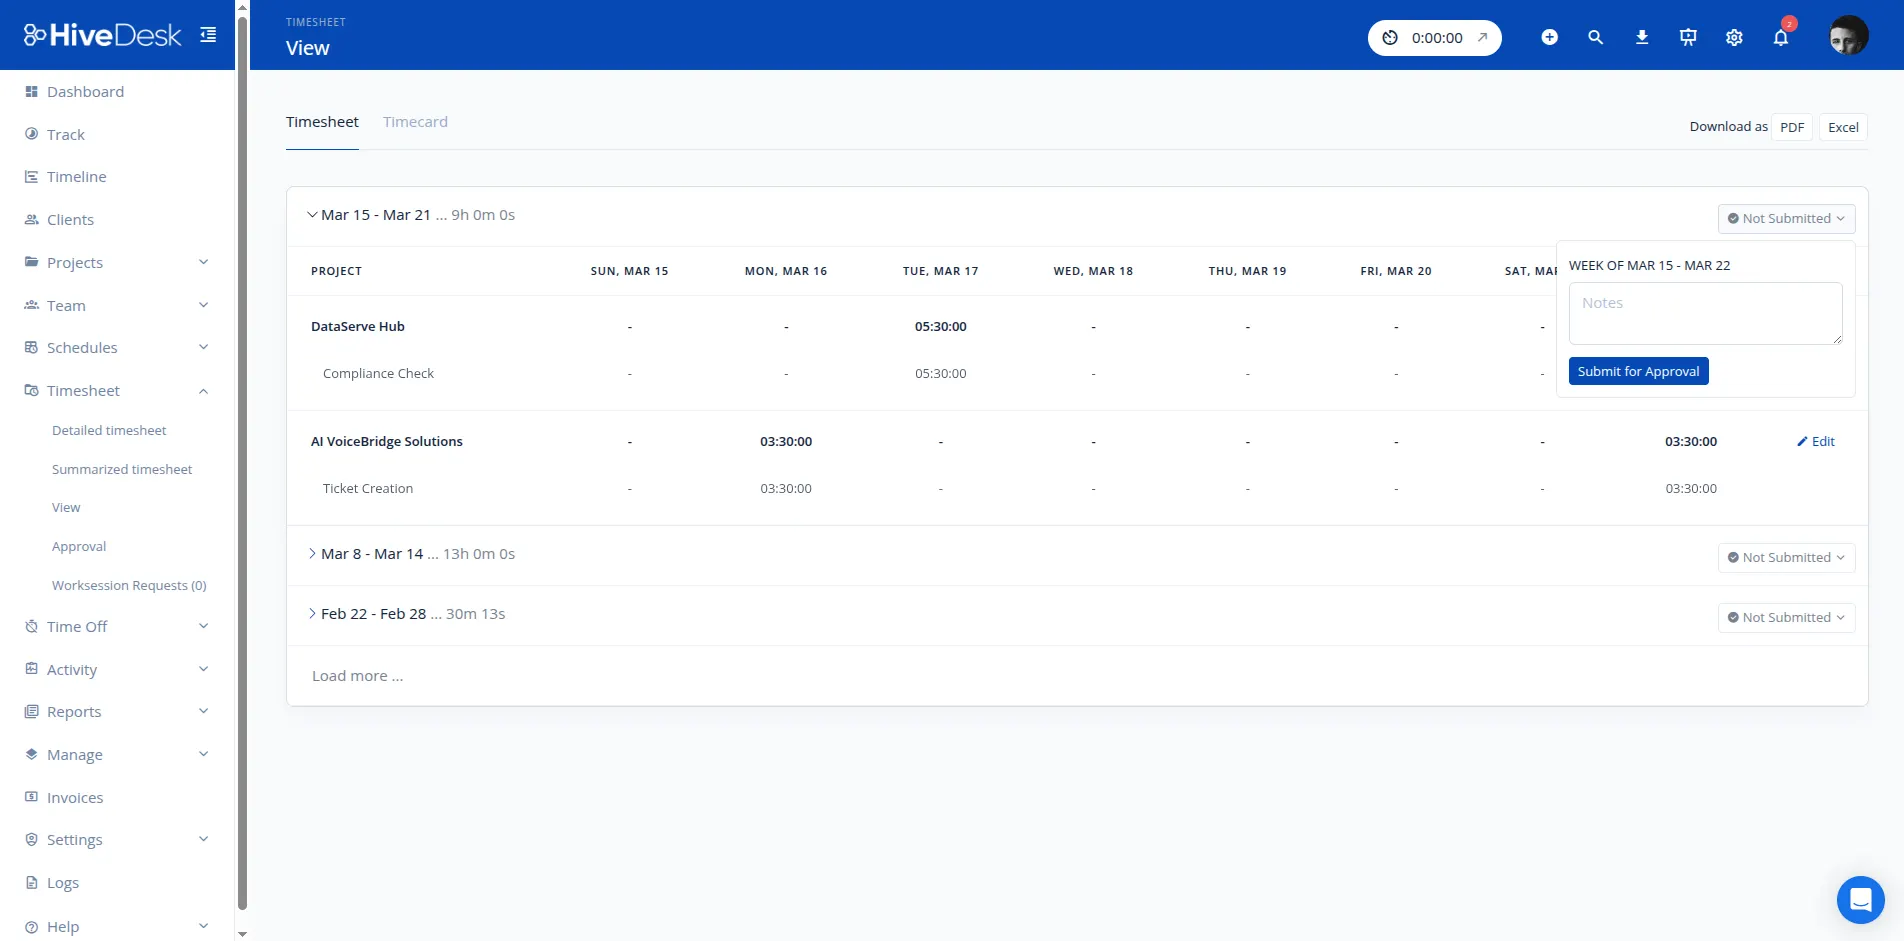Click the download icon in the header
The image size is (1904, 941).
click(1641, 37)
